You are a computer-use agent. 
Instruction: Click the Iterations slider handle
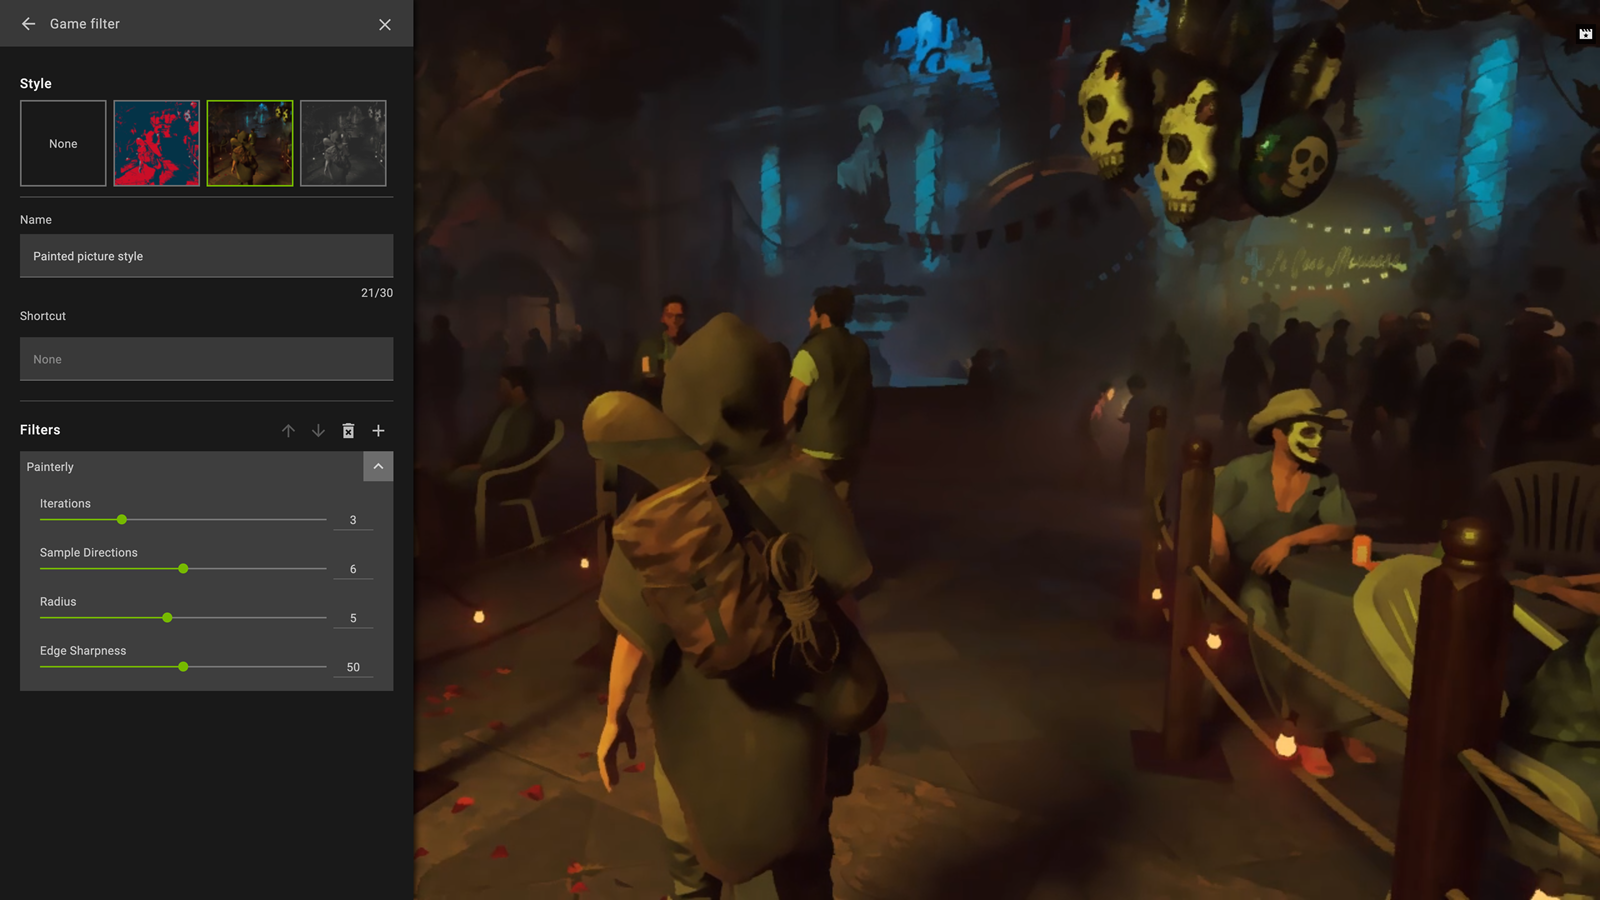(x=122, y=520)
